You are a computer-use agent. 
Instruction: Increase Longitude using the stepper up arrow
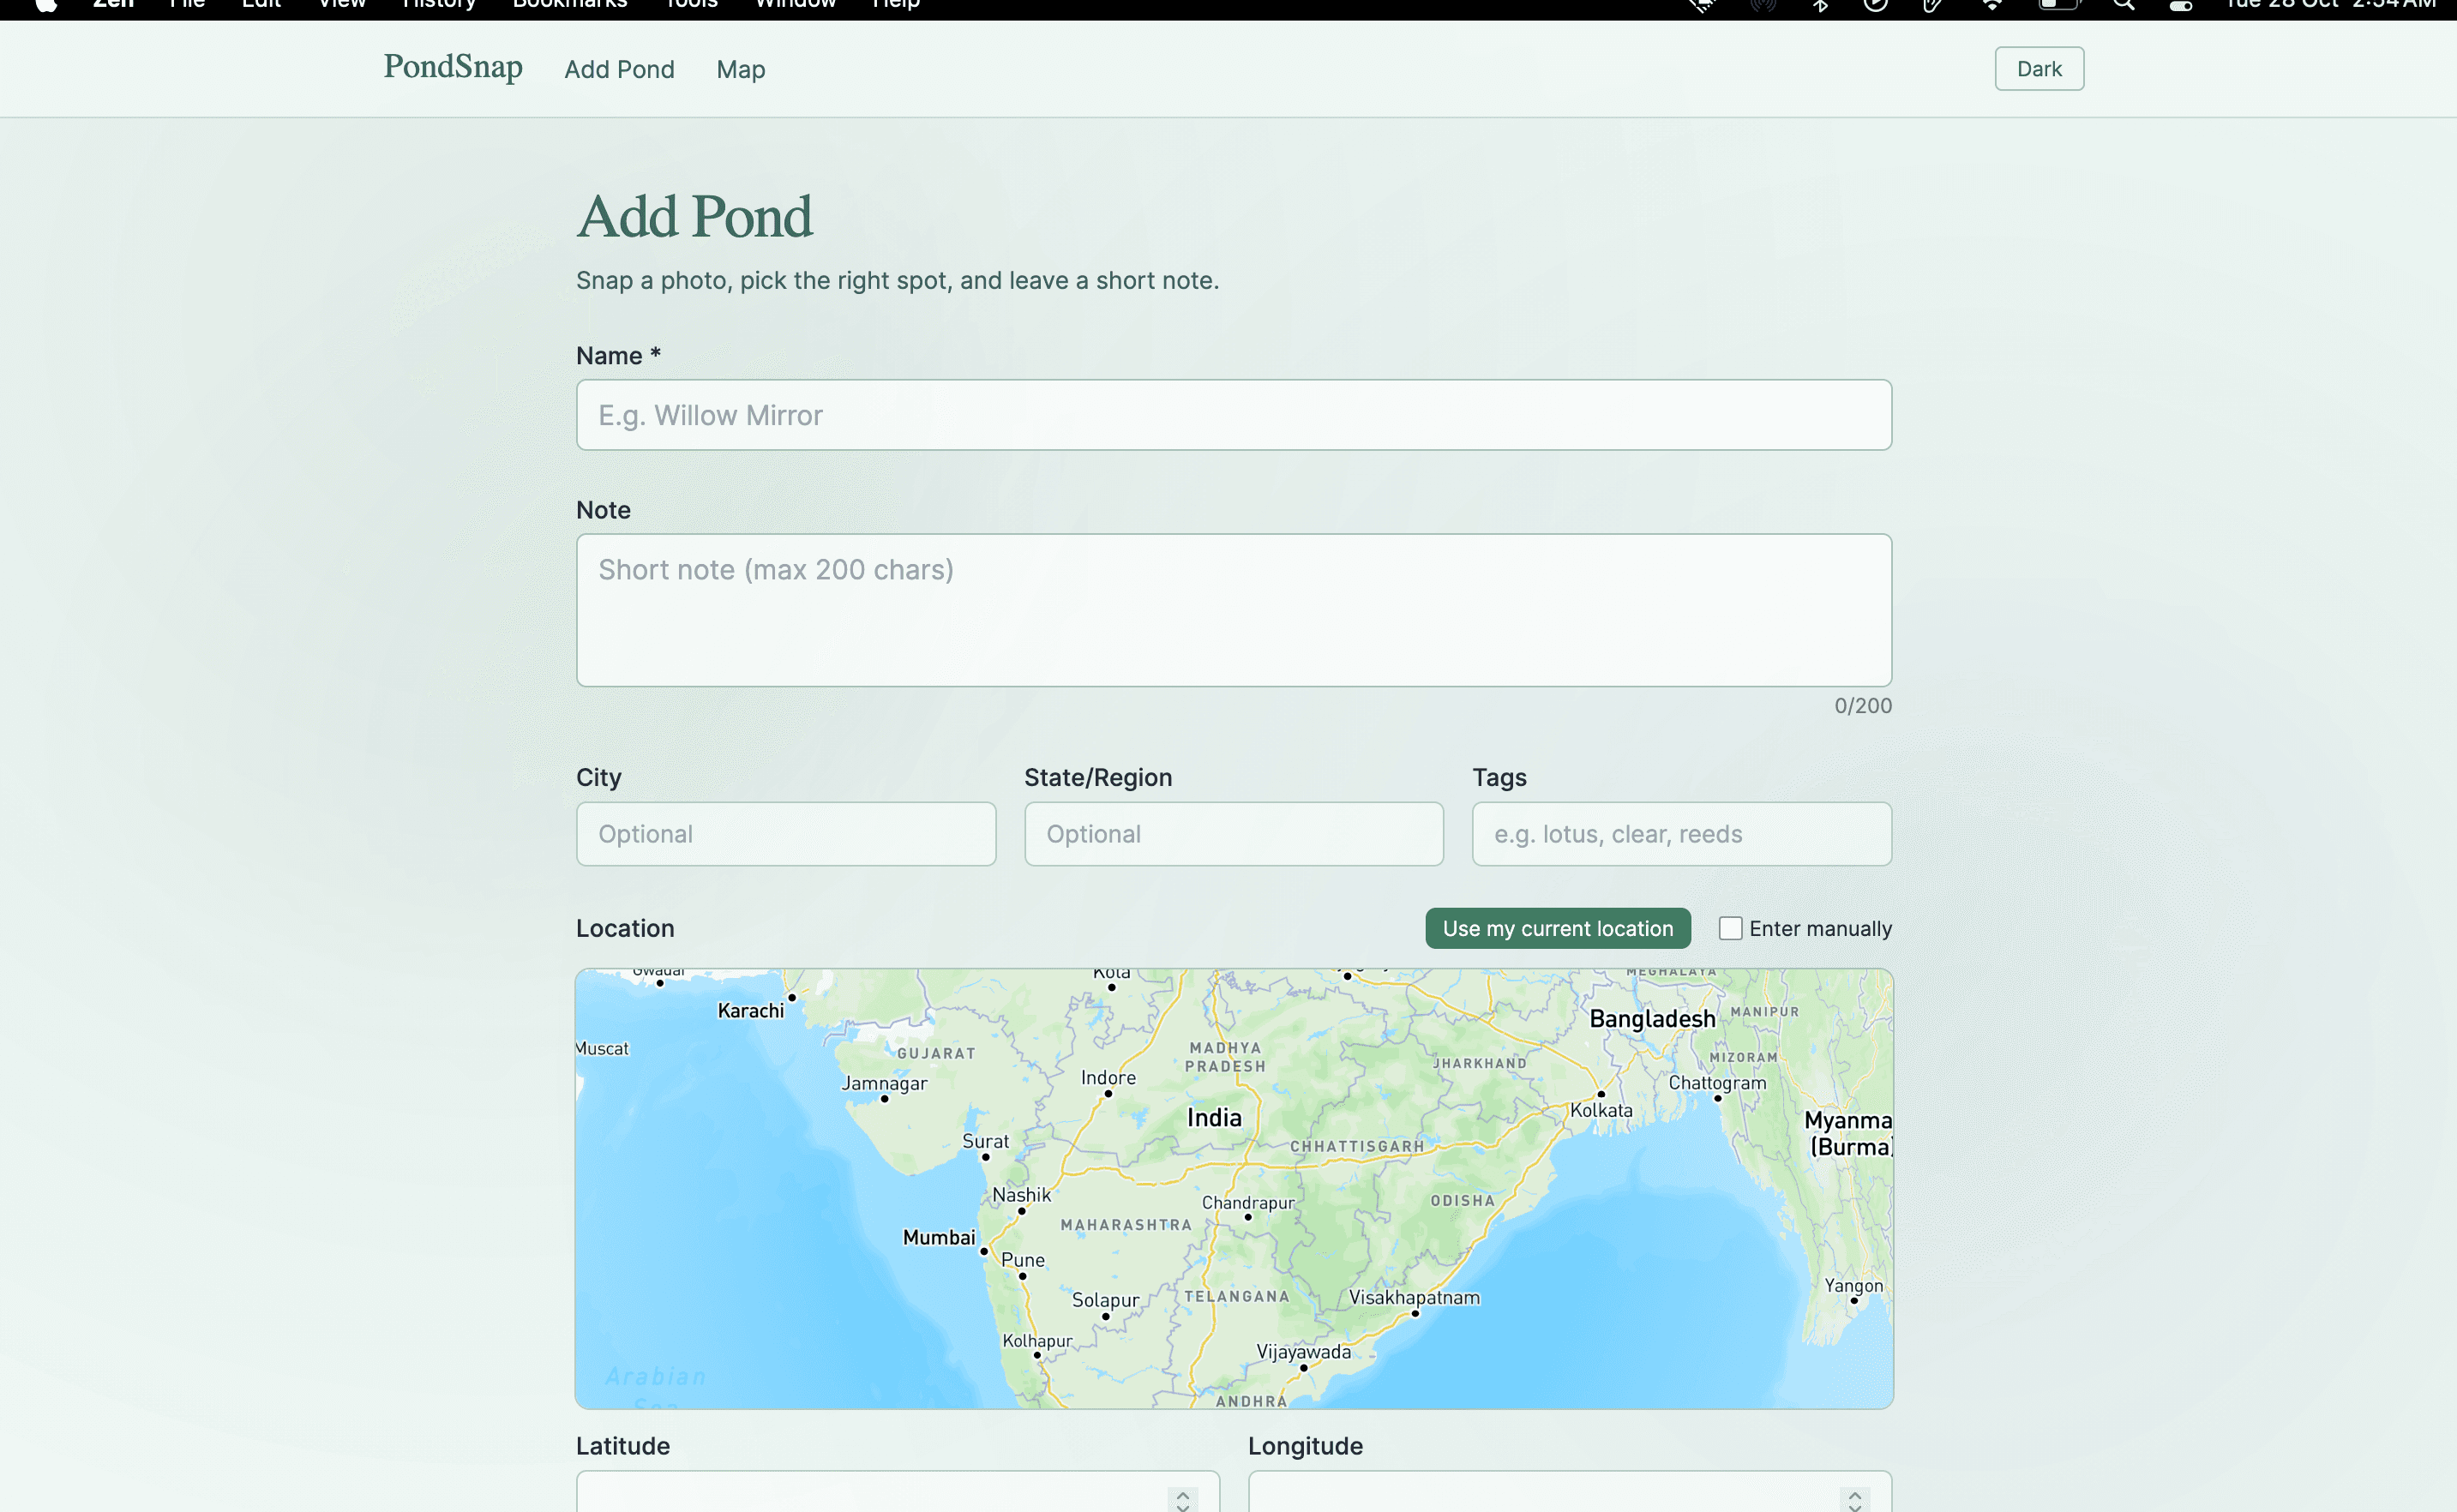[1854, 1494]
